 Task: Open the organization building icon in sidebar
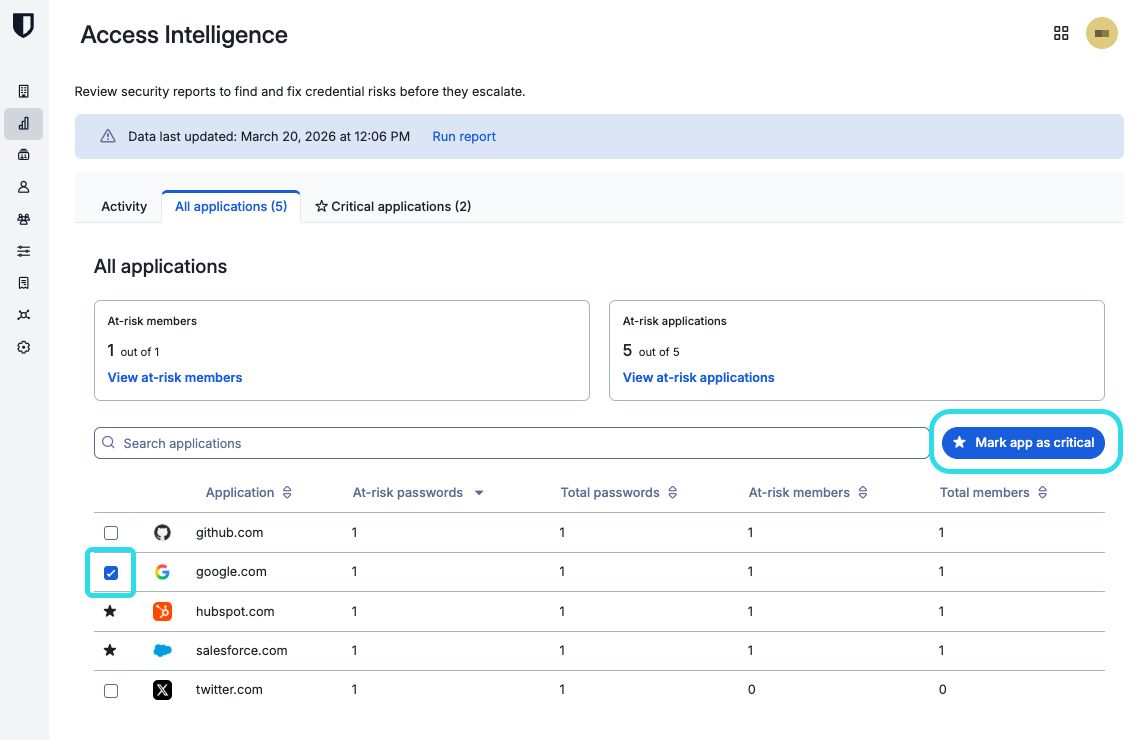24,91
